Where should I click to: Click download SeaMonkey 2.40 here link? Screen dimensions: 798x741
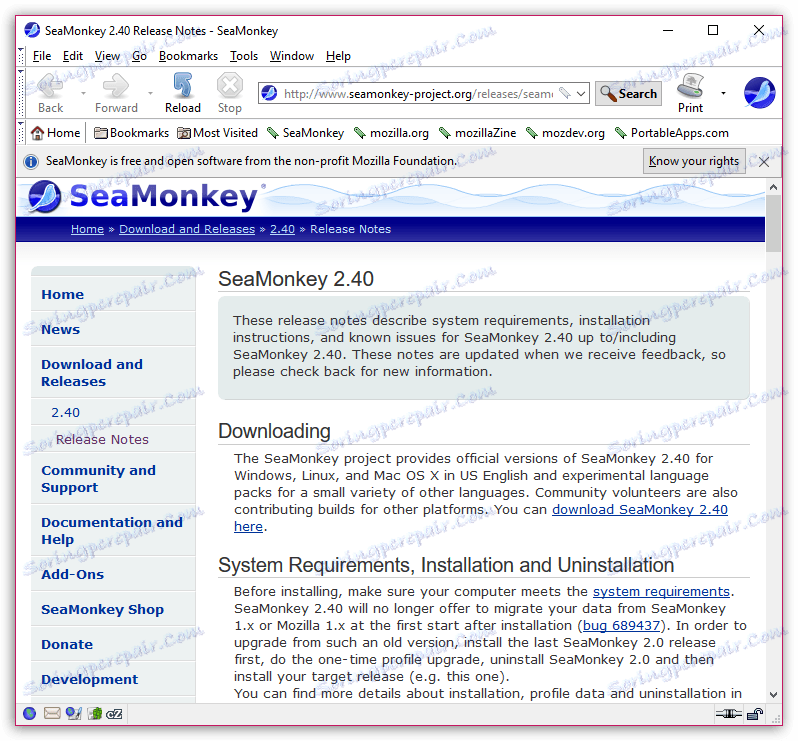click(640, 509)
